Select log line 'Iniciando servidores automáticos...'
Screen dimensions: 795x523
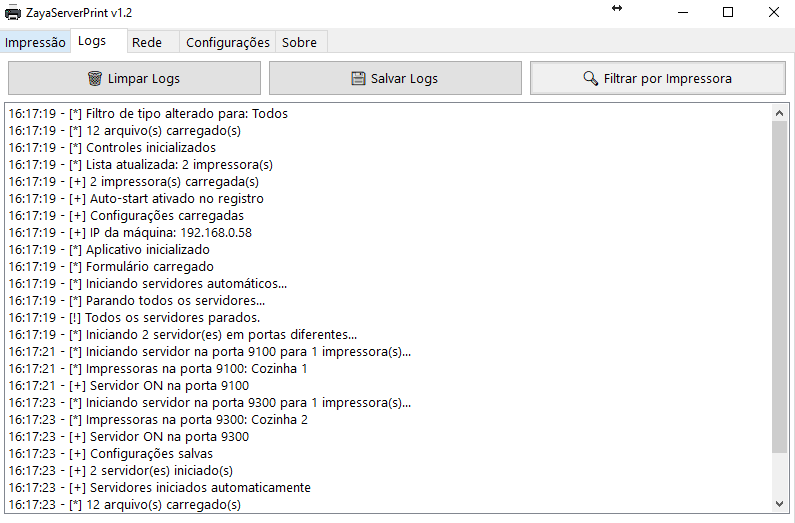coord(148,283)
